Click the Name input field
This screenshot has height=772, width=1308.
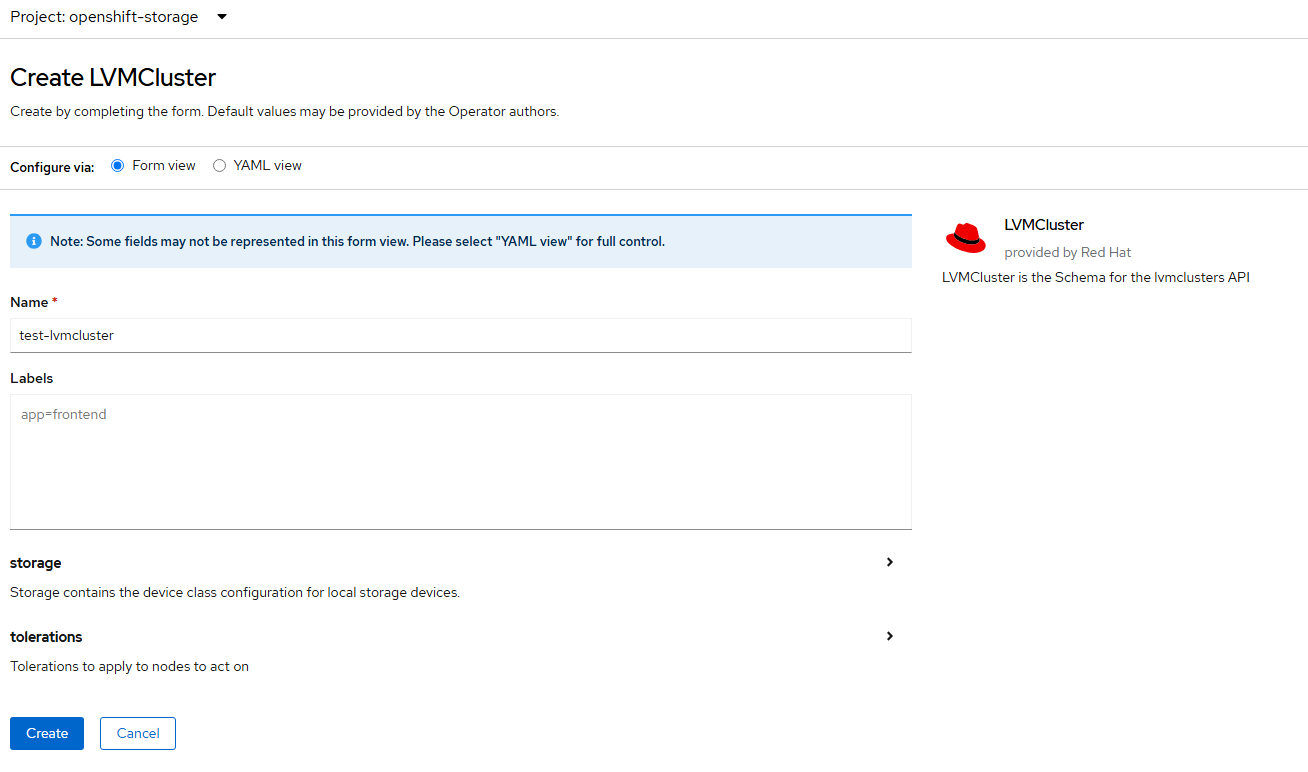pyautogui.click(x=461, y=335)
